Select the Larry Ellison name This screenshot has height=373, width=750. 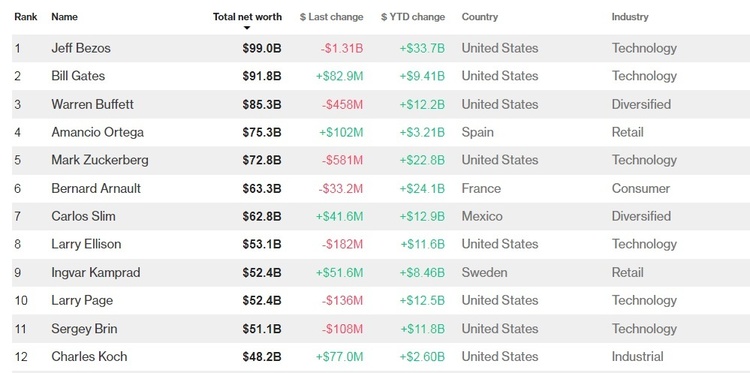[86, 244]
